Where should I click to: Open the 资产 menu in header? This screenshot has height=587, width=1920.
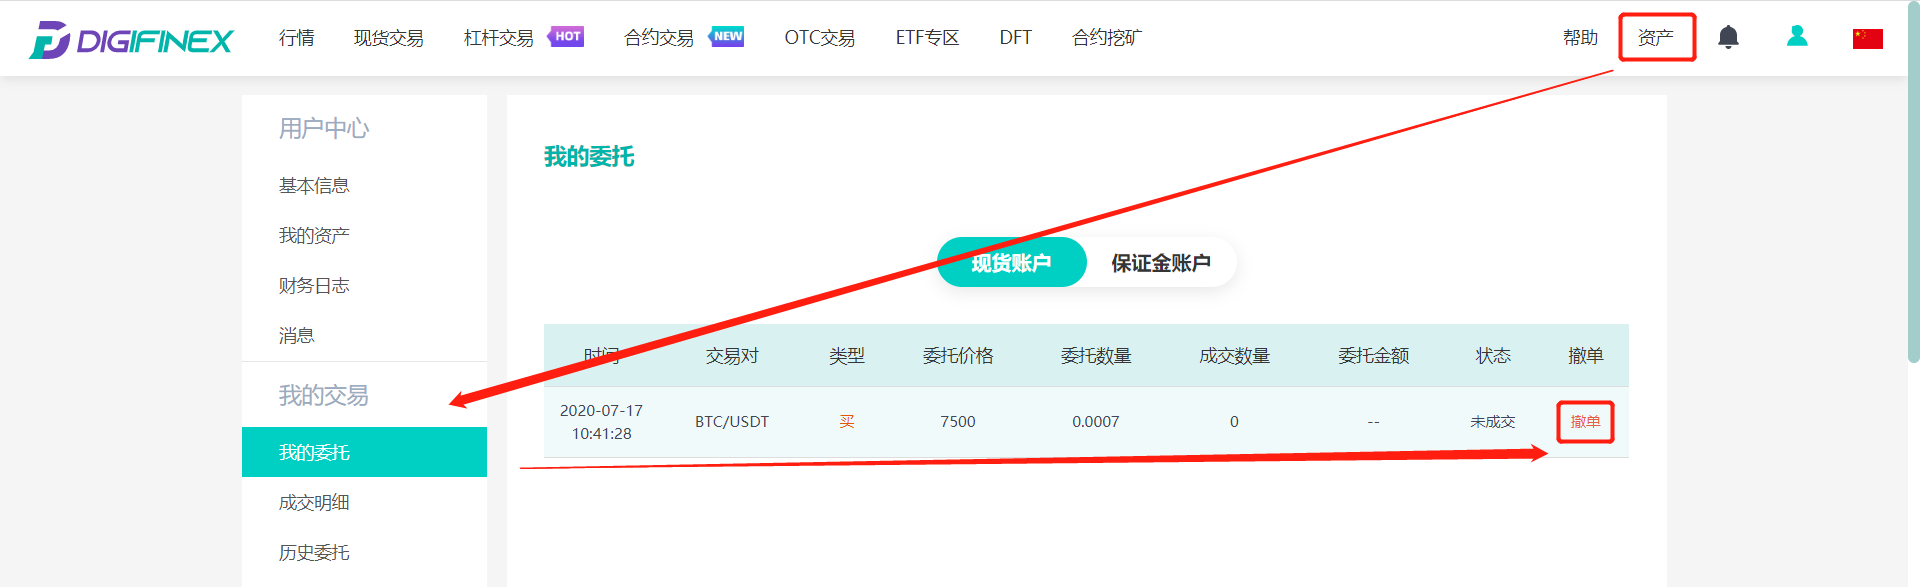tap(1656, 38)
